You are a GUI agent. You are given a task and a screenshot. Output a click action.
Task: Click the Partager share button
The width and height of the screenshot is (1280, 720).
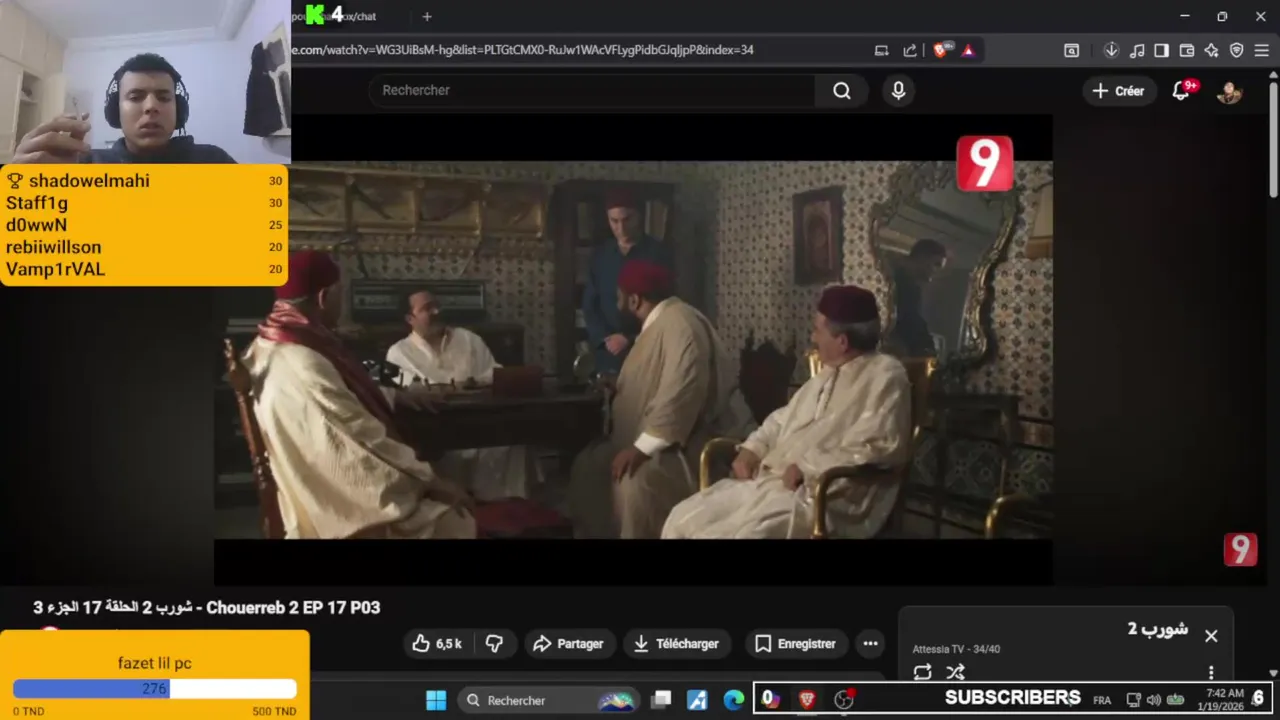coord(568,644)
